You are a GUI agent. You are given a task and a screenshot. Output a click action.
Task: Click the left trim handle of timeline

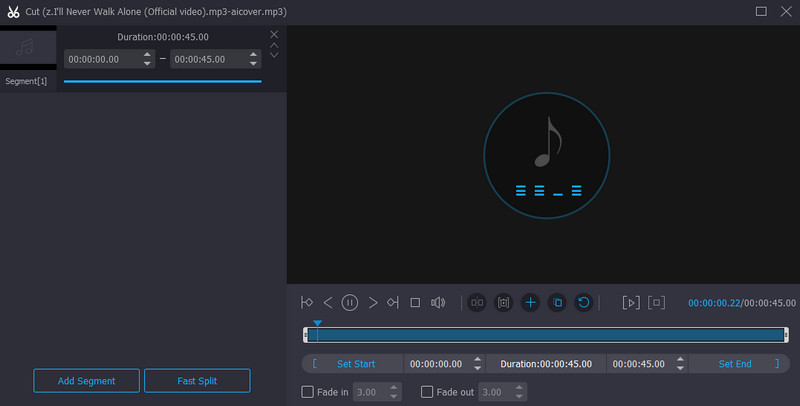[305, 335]
